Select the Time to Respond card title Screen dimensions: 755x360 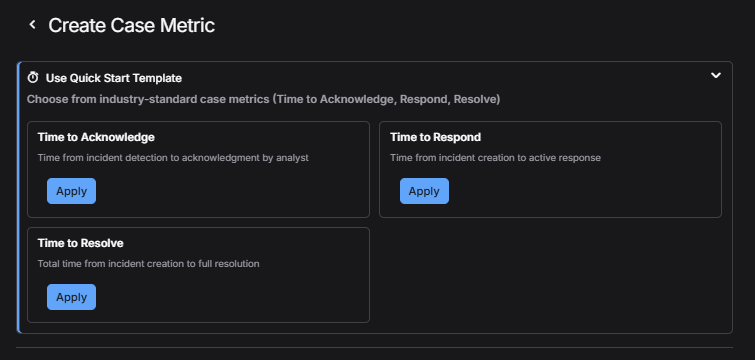436,137
